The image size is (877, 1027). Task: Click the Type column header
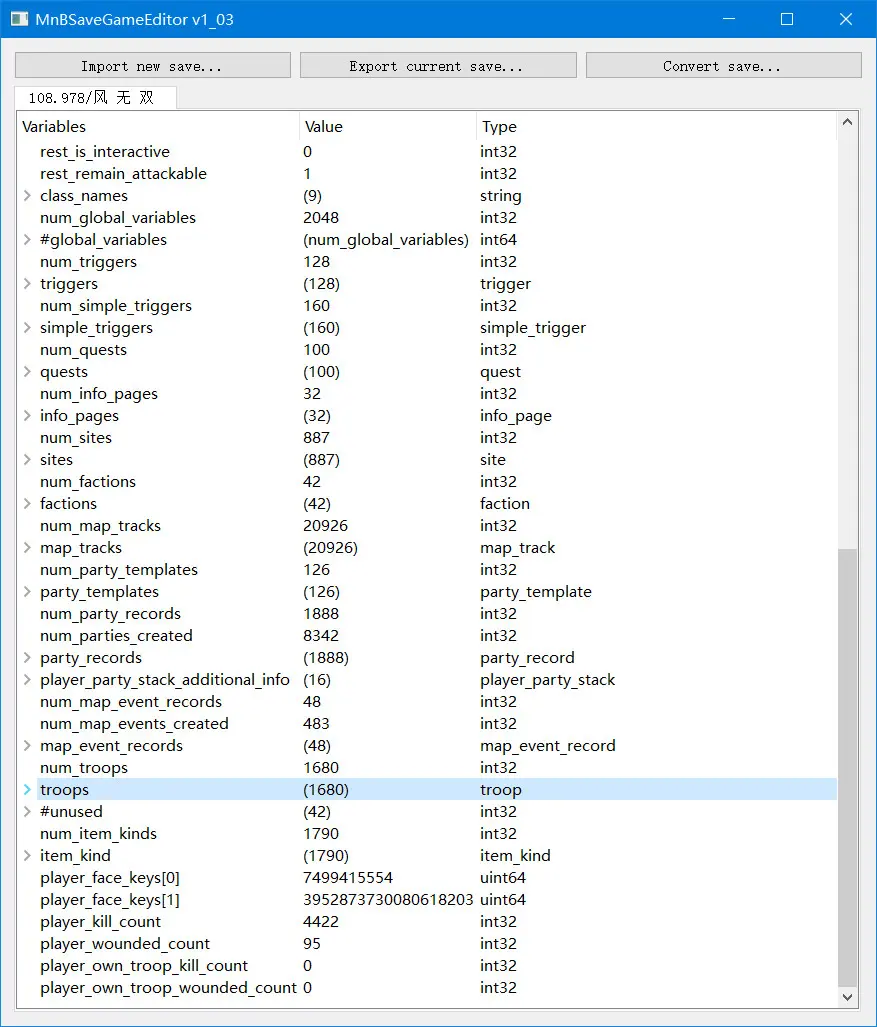point(656,126)
